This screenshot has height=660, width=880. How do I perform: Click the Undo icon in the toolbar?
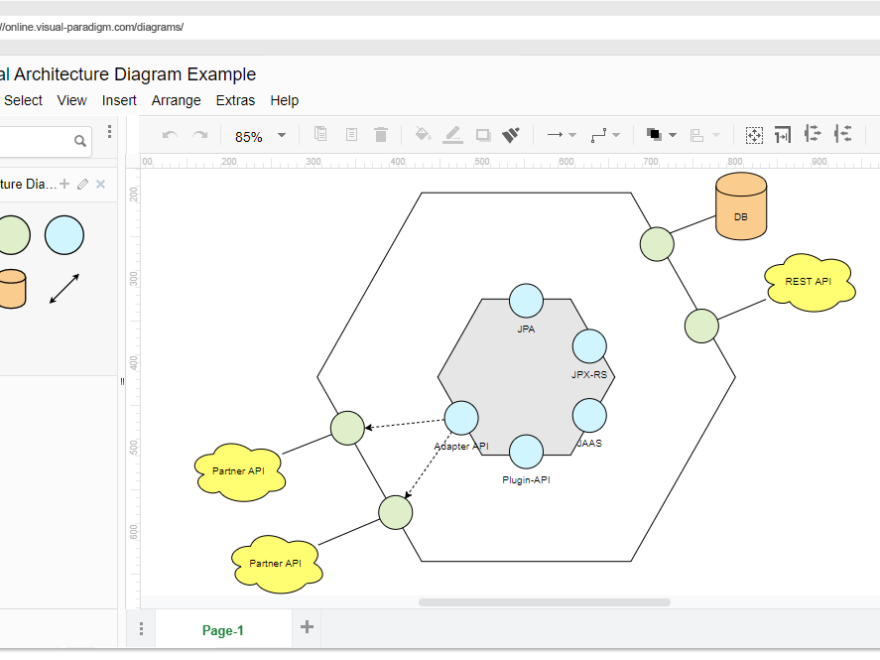coord(169,134)
